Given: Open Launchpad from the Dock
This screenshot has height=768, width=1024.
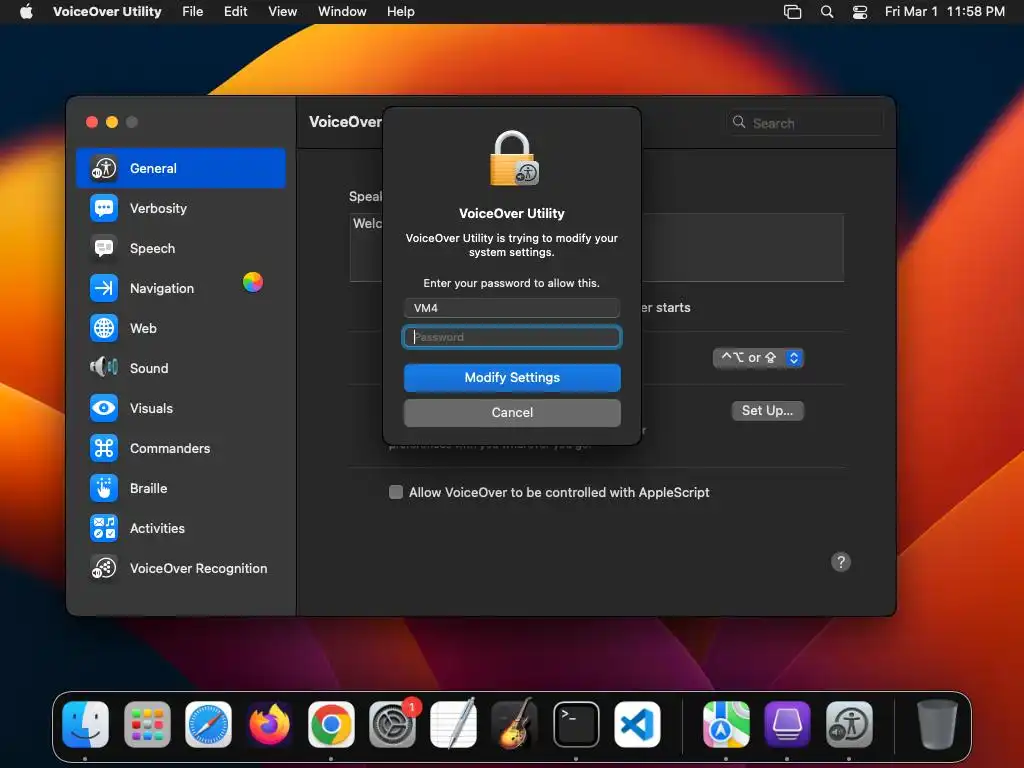Looking at the screenshot, I should [x=147, y=724].
